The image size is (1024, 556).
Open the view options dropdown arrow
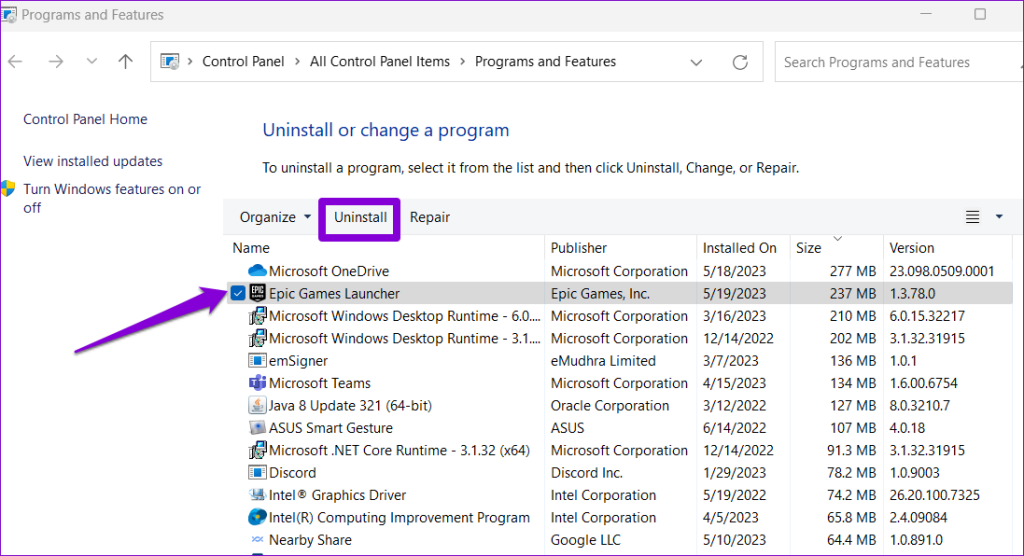pos(999,217)
